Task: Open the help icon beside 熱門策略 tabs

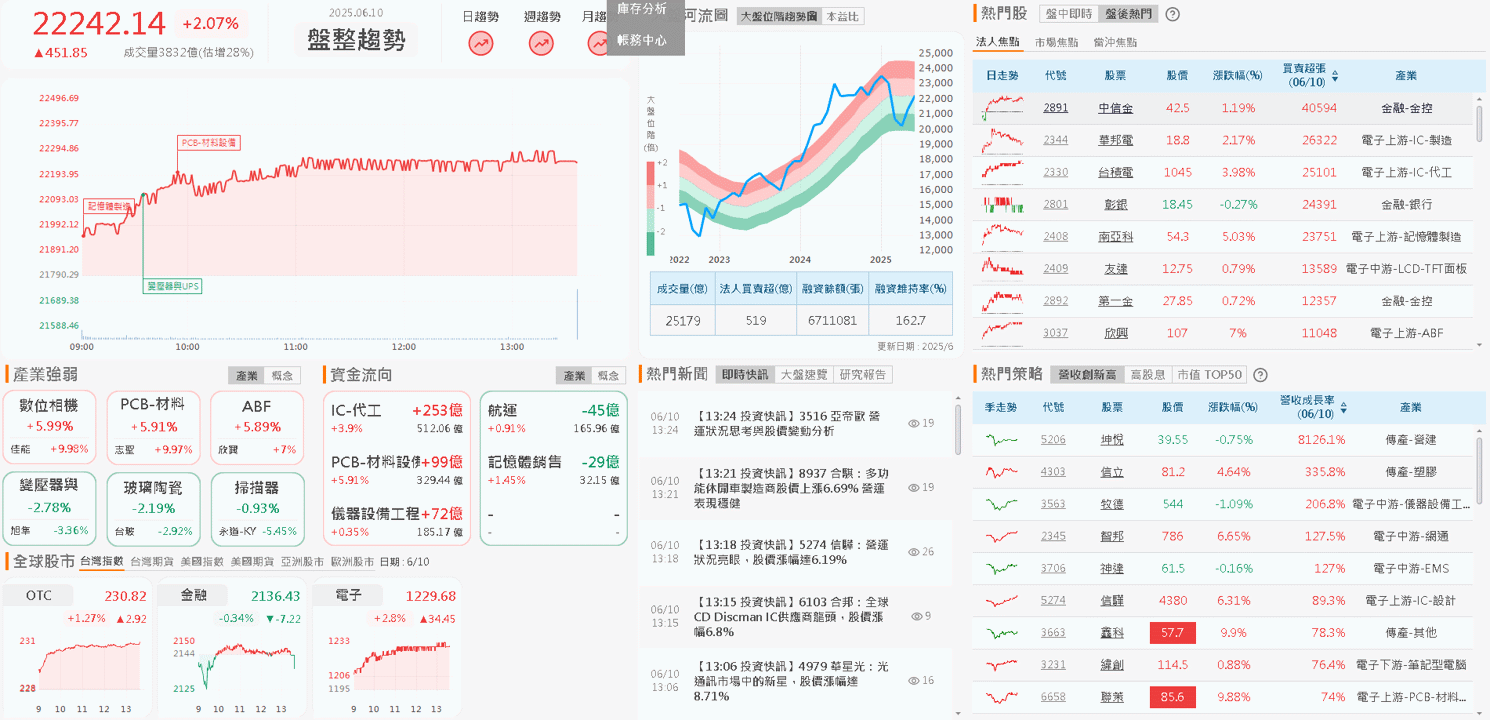Action: (x=1261, y=375)
